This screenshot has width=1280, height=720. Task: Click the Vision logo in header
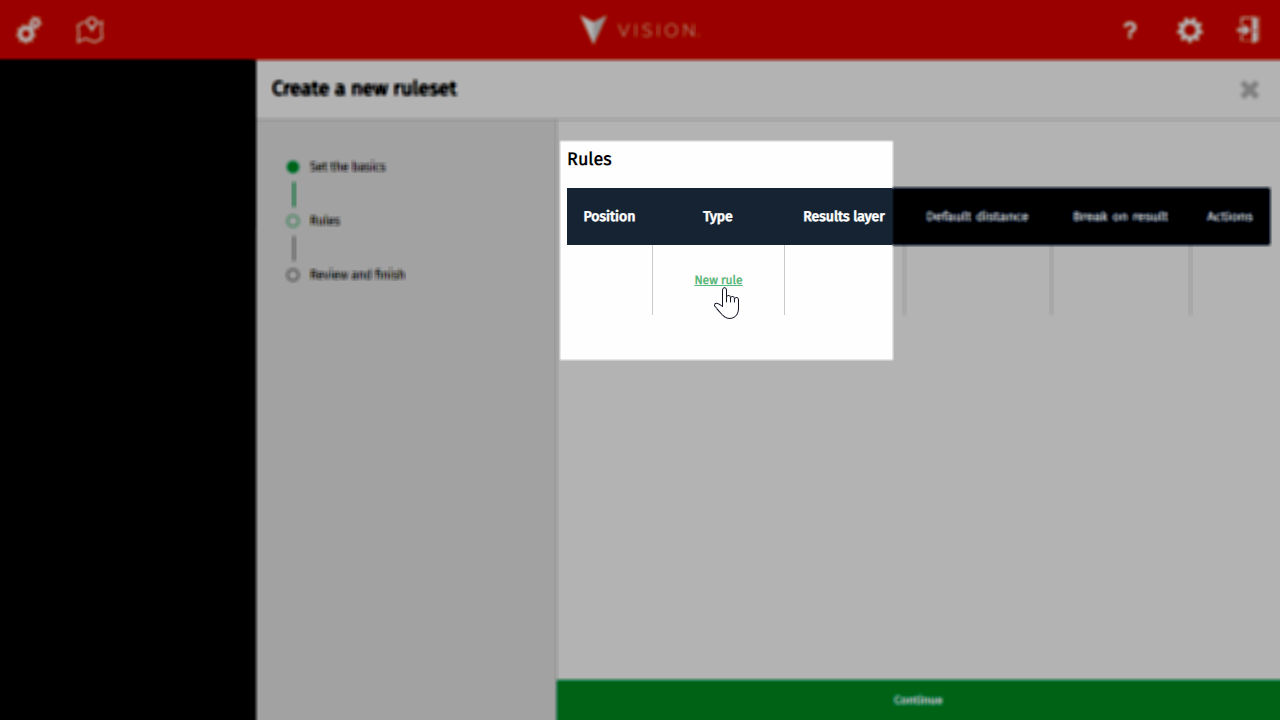click(640, 30)
